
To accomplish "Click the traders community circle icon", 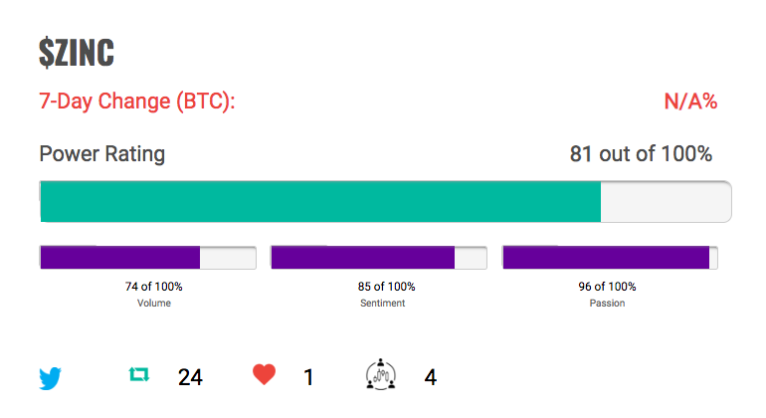I will tap(381, 375).
